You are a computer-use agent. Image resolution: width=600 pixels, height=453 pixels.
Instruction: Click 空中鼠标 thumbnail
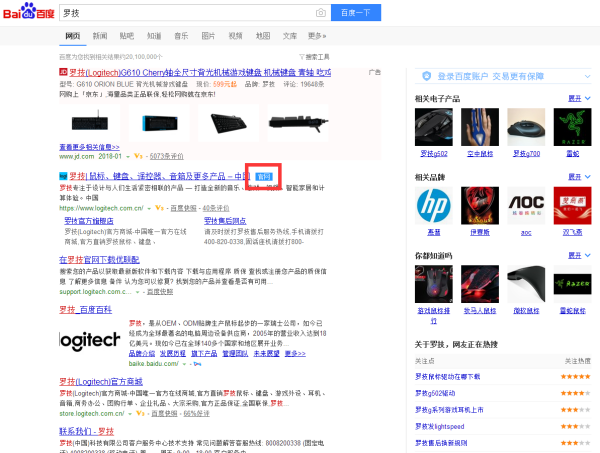(480, 127)
